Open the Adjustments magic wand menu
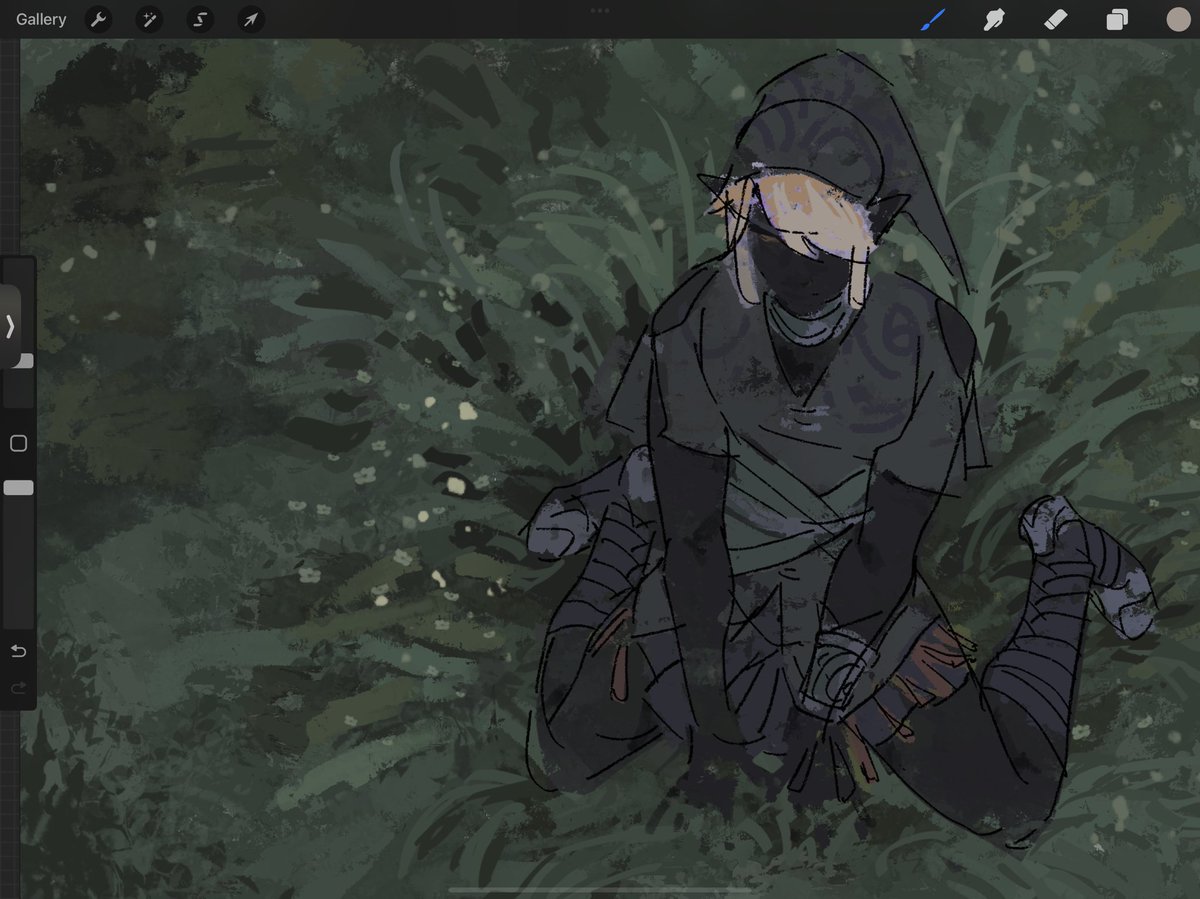Screen dimensions: 1200x899 [x=149, y=19]
